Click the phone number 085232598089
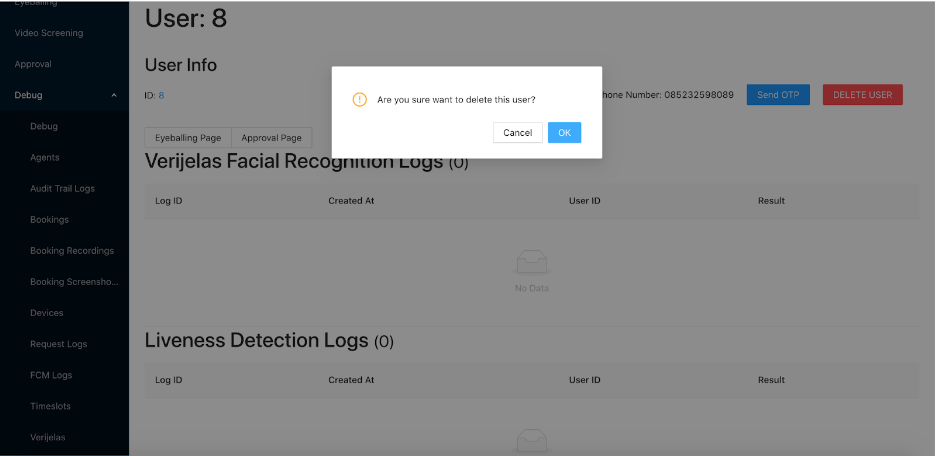 pos(699,95)
